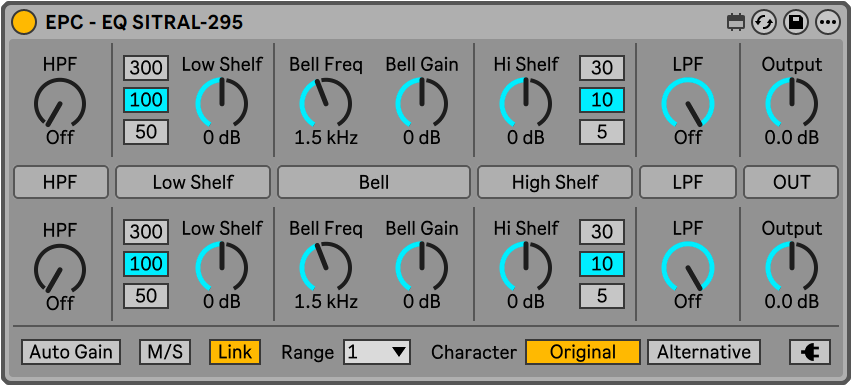Click the top row LPF knob
The height and width of the screenshot is (386, 852).
click(688, 103)
